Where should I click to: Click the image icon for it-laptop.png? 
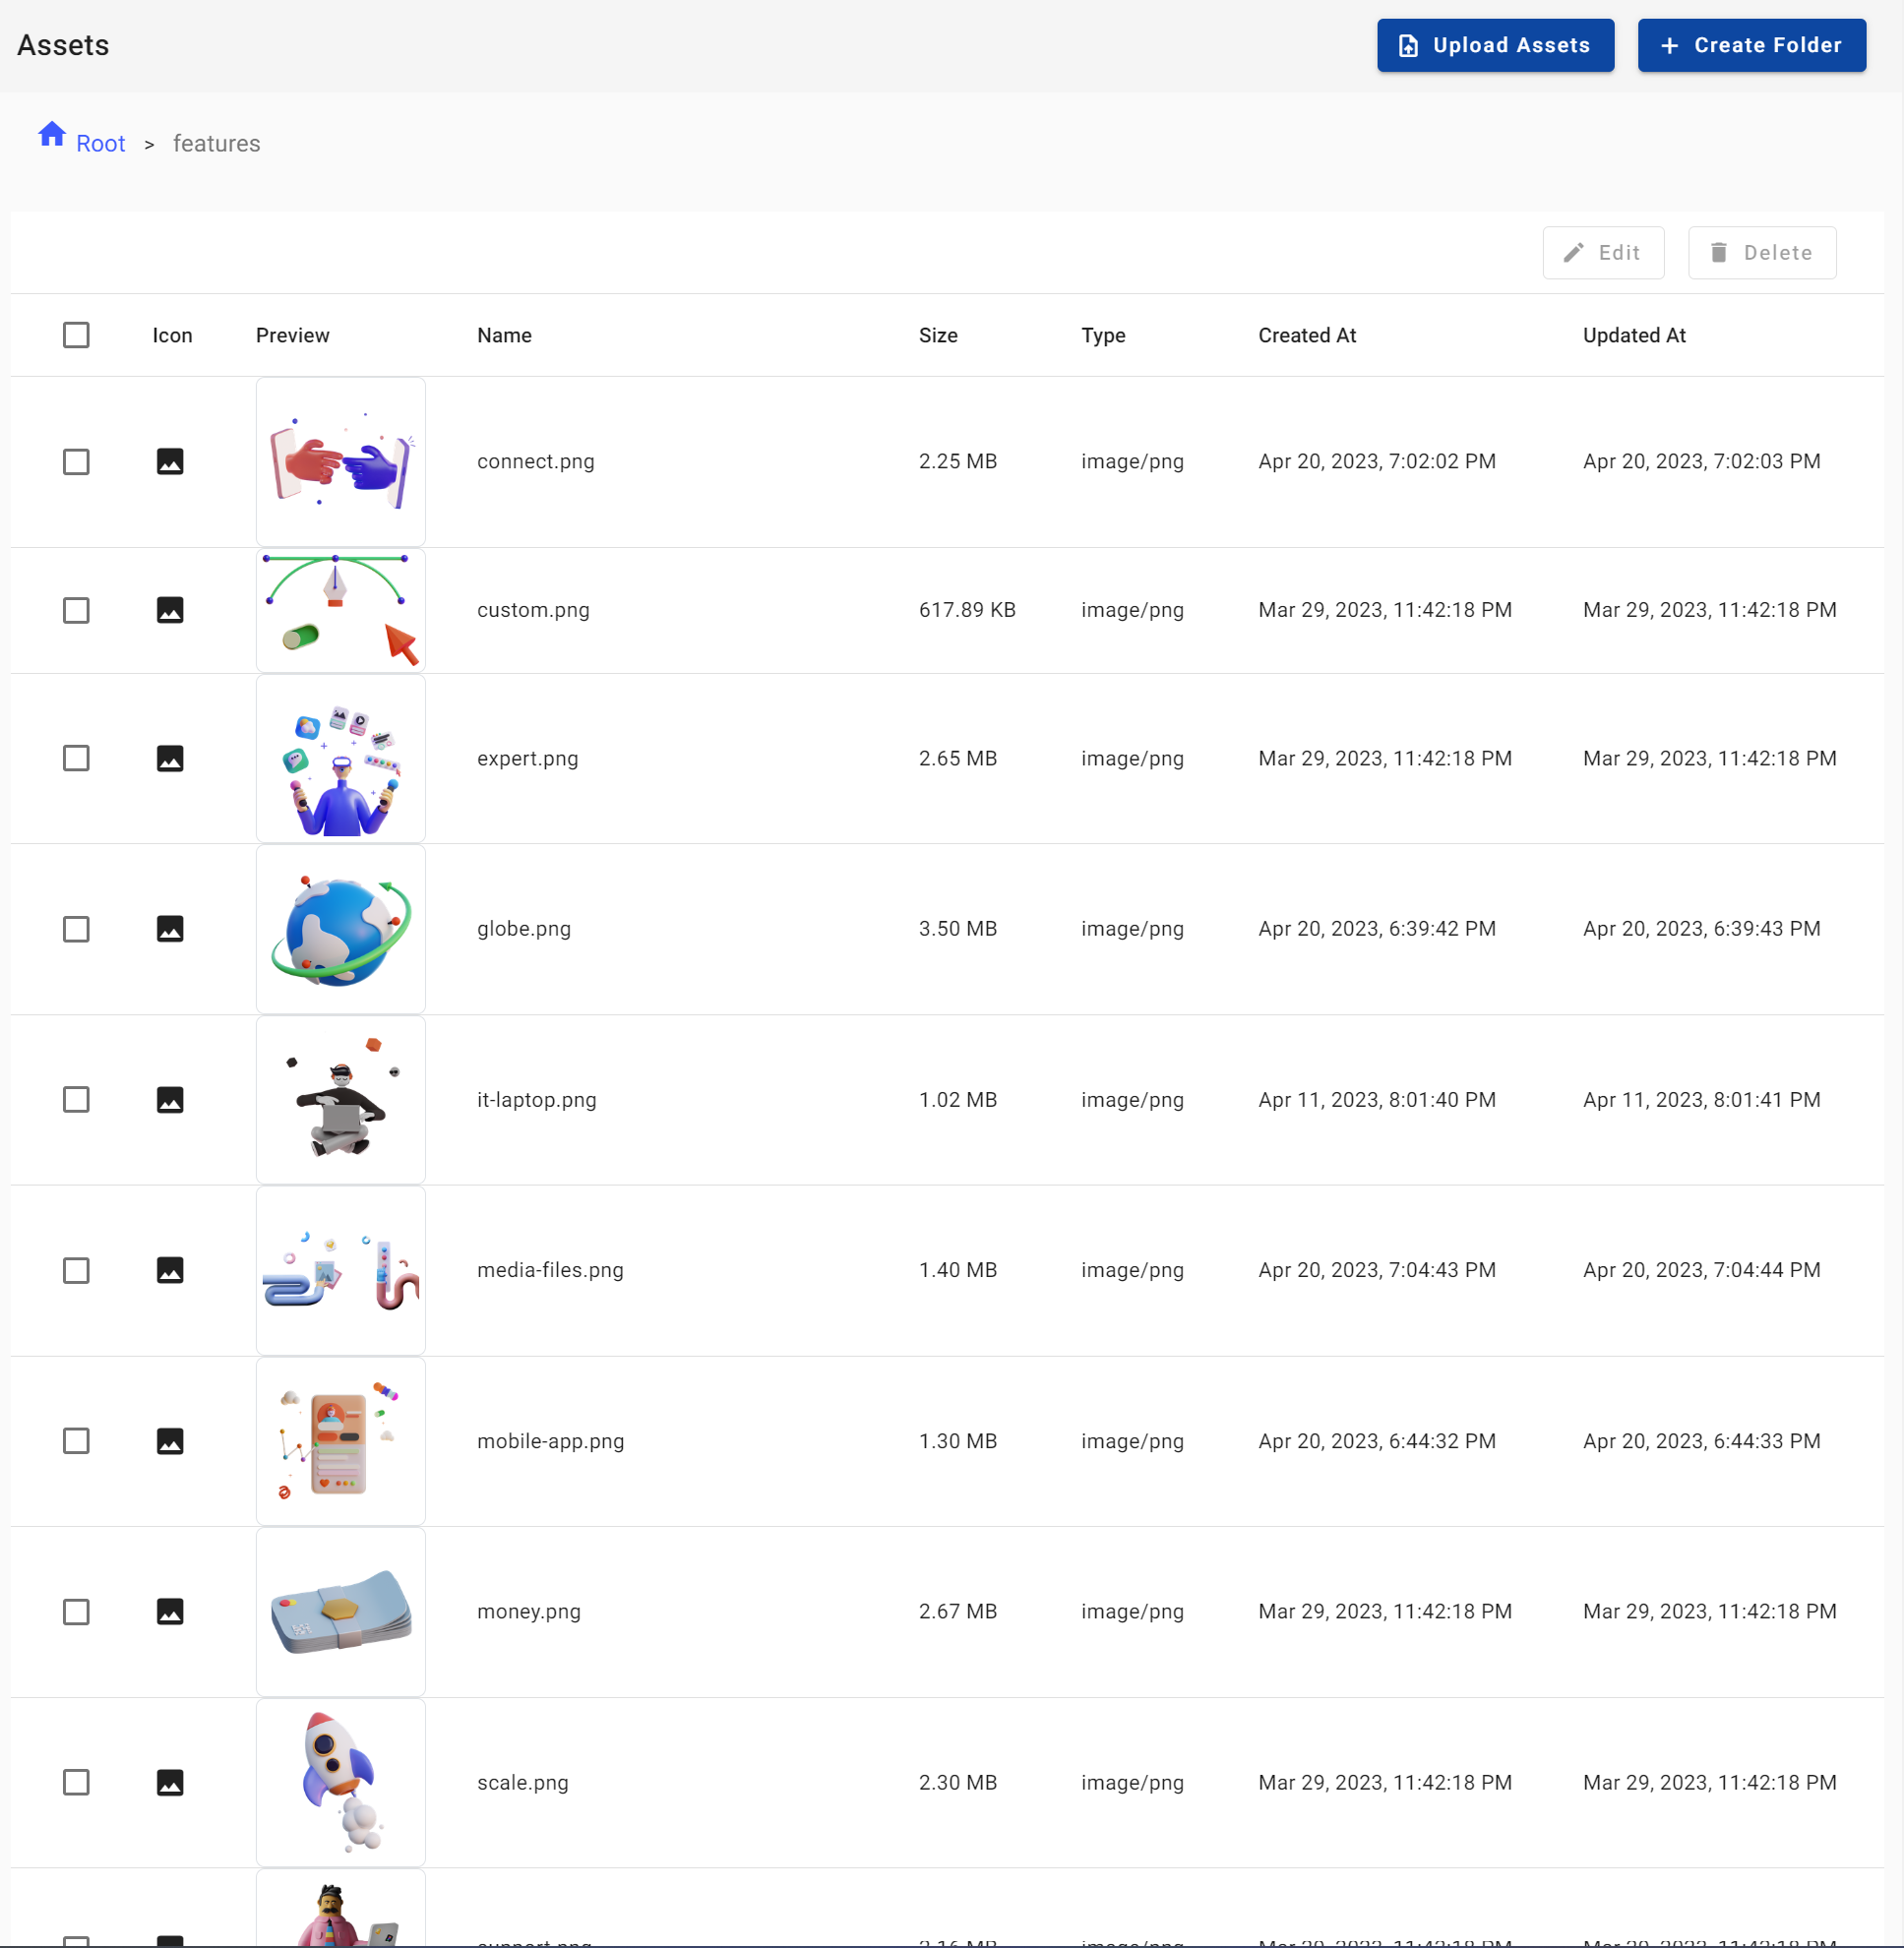170,1100
